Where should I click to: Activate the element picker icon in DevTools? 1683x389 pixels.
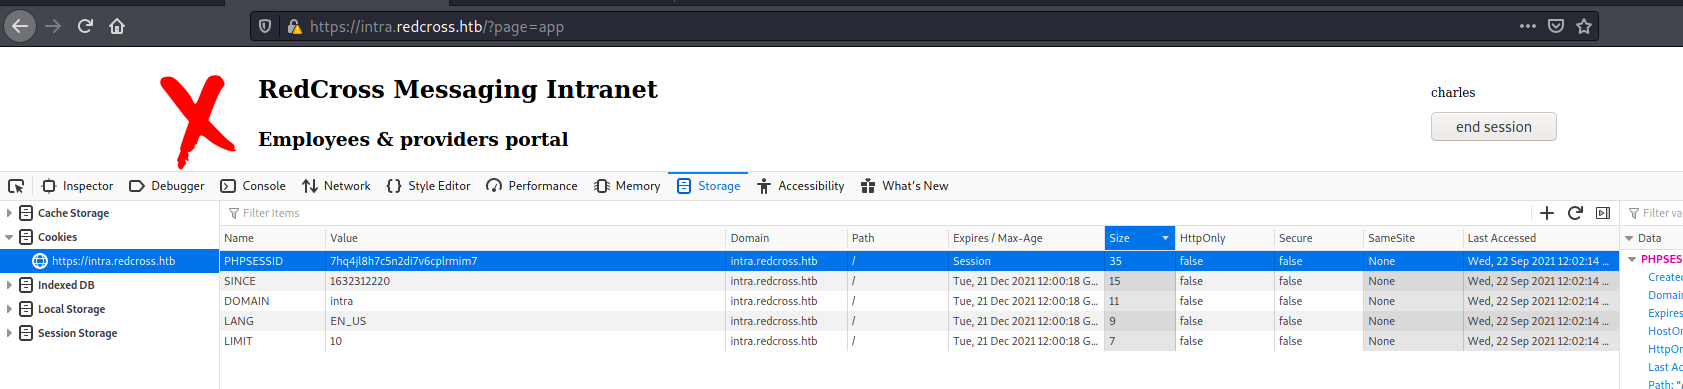pyautogui.click(x=16, y=186)
